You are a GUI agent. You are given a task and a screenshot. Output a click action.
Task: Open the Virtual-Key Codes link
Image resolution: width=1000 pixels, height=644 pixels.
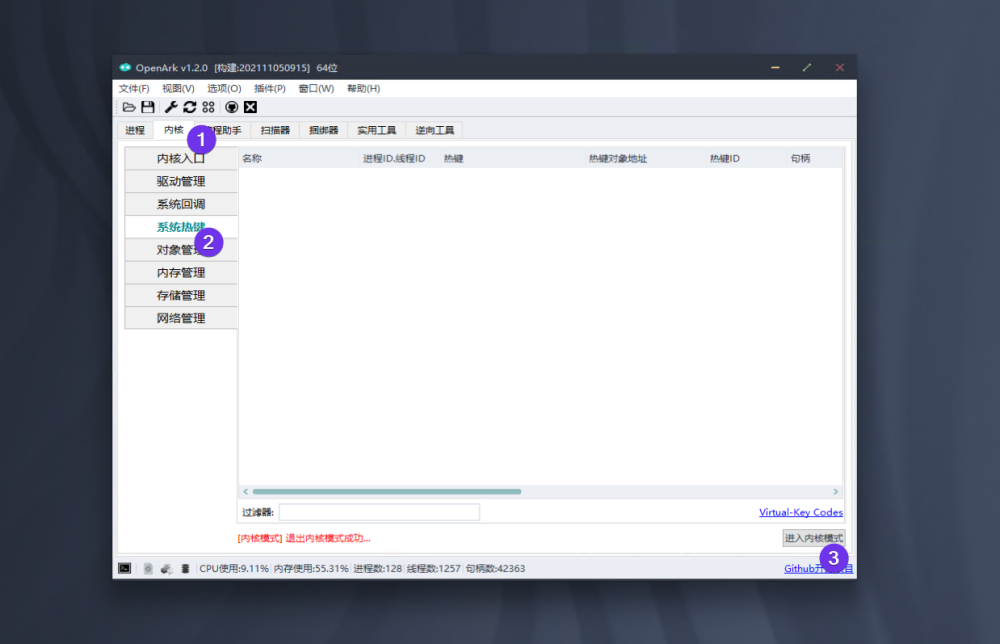[x=800, y=512]
